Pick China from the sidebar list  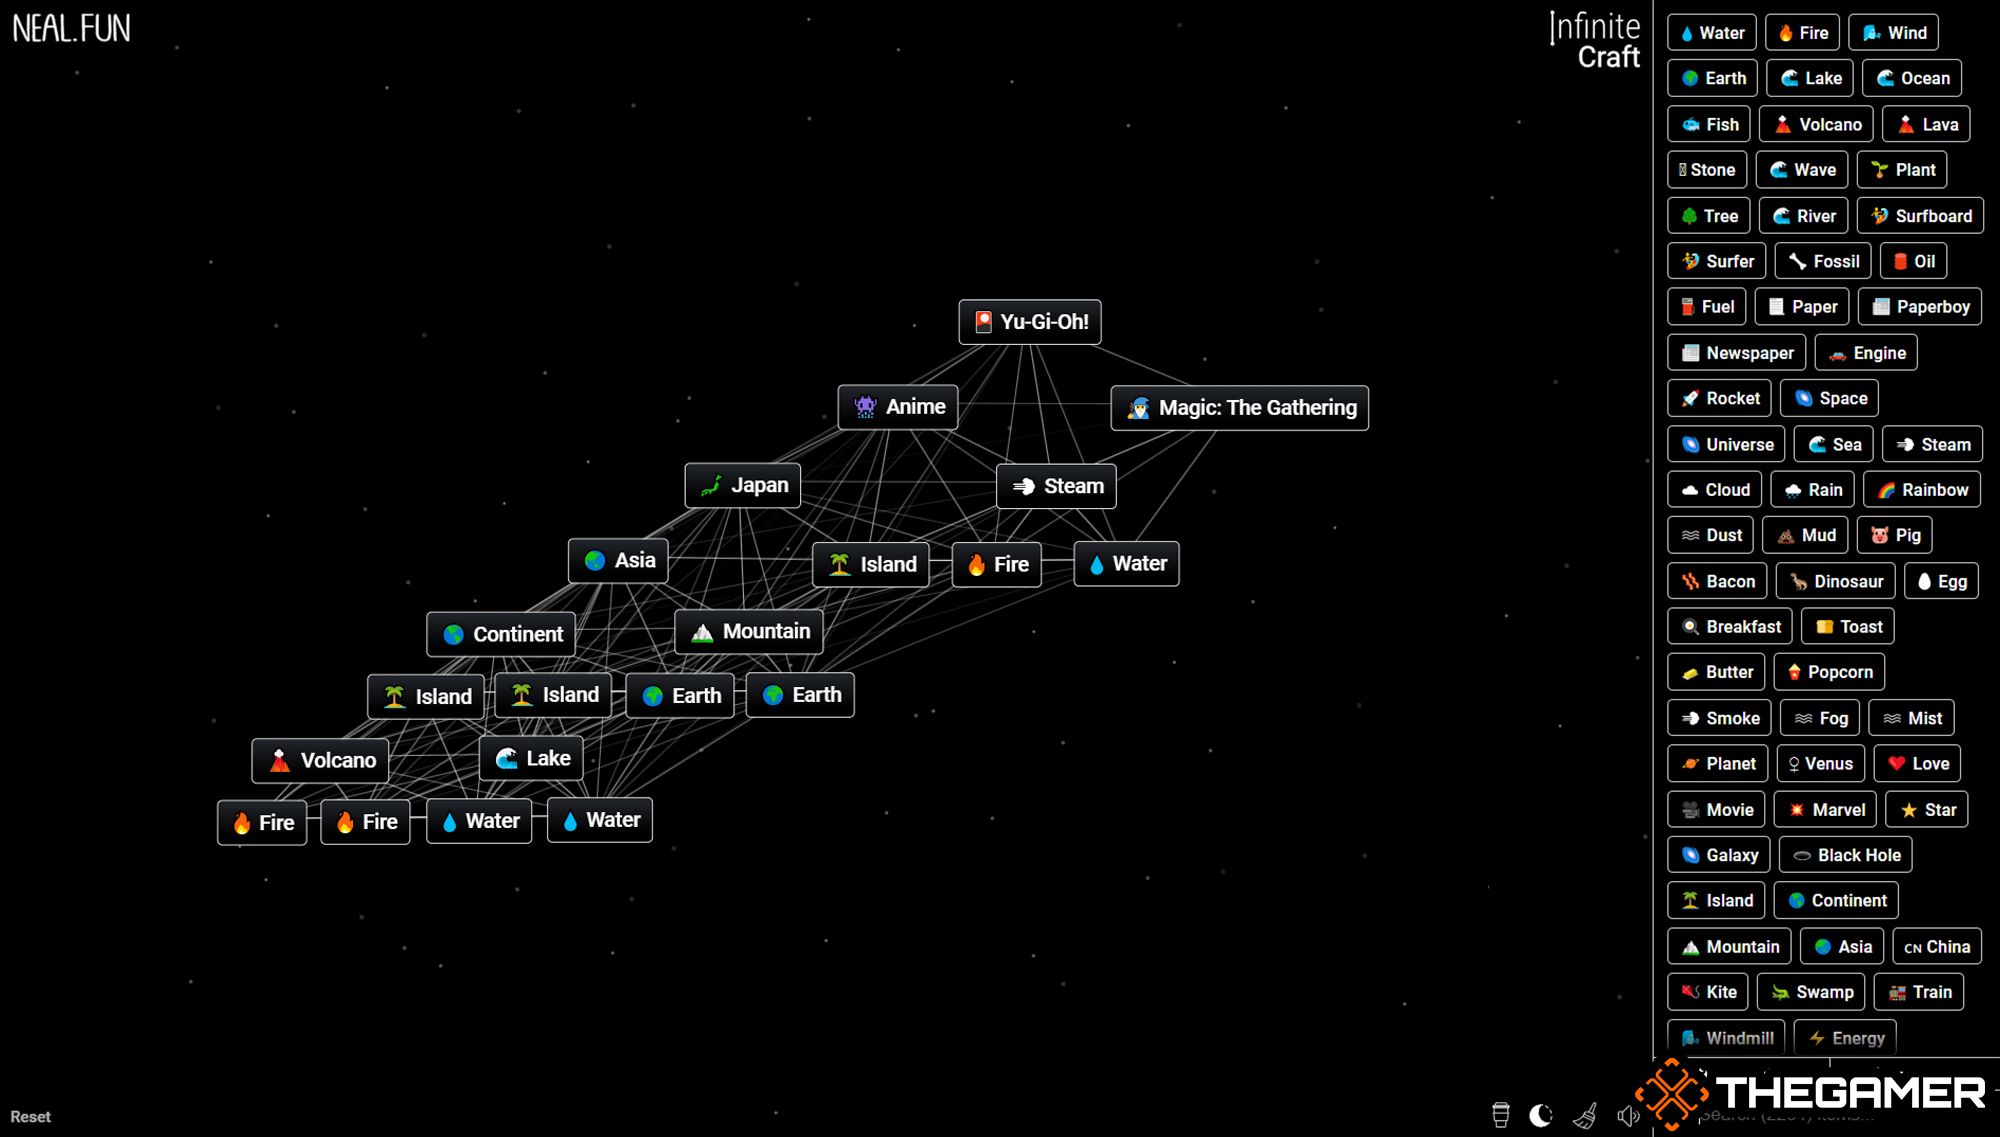pyautogui.click(x=1936, y=947)
